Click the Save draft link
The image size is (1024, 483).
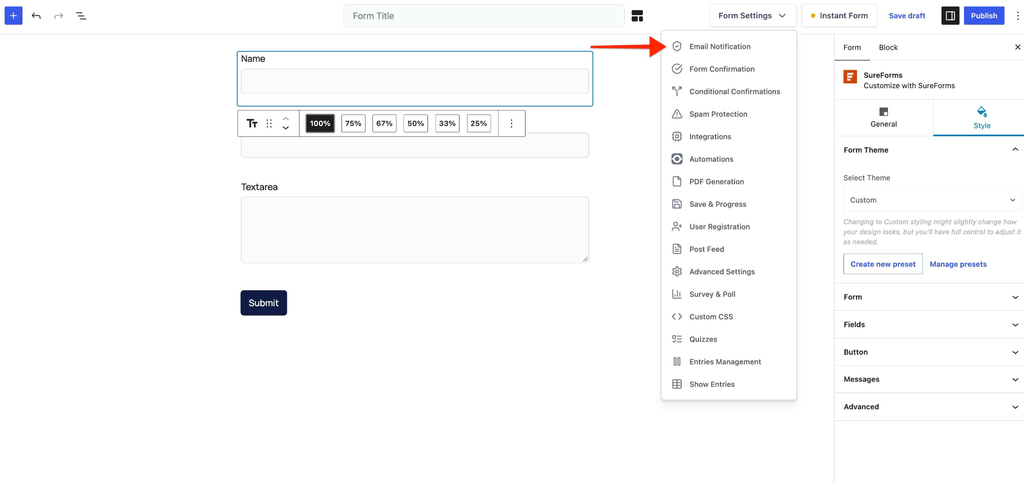click(x=907, y=16)
